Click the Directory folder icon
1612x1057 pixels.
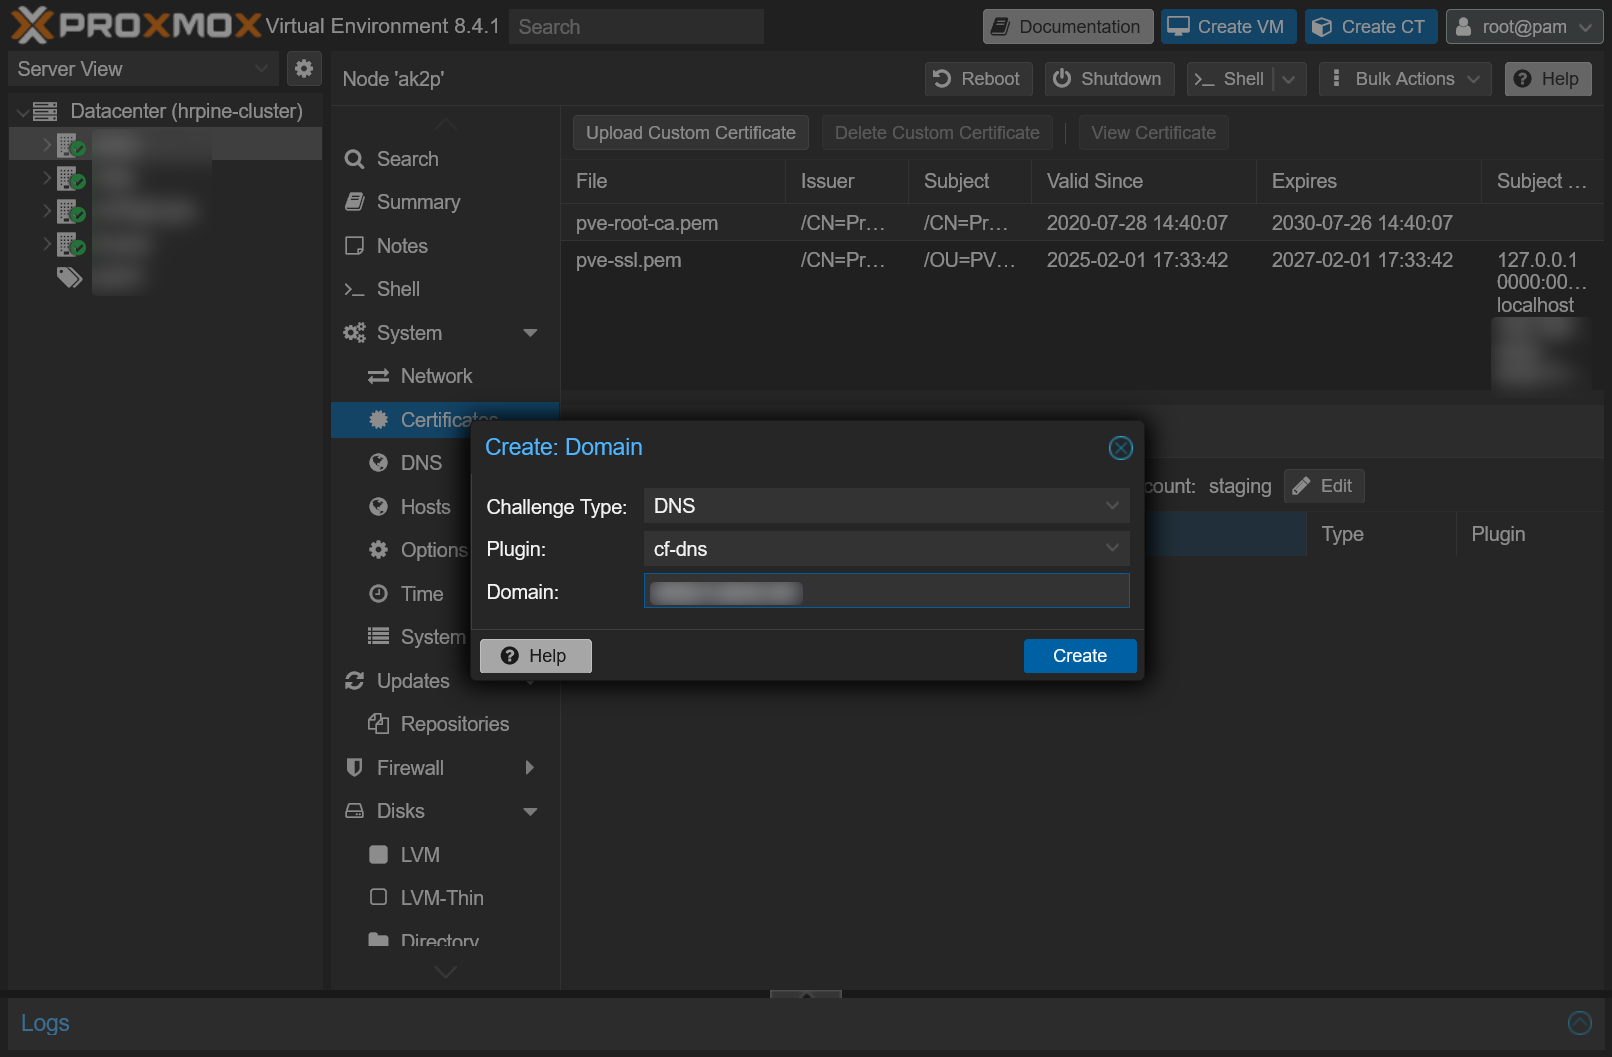pyautogui.click(x=378, y=940)
